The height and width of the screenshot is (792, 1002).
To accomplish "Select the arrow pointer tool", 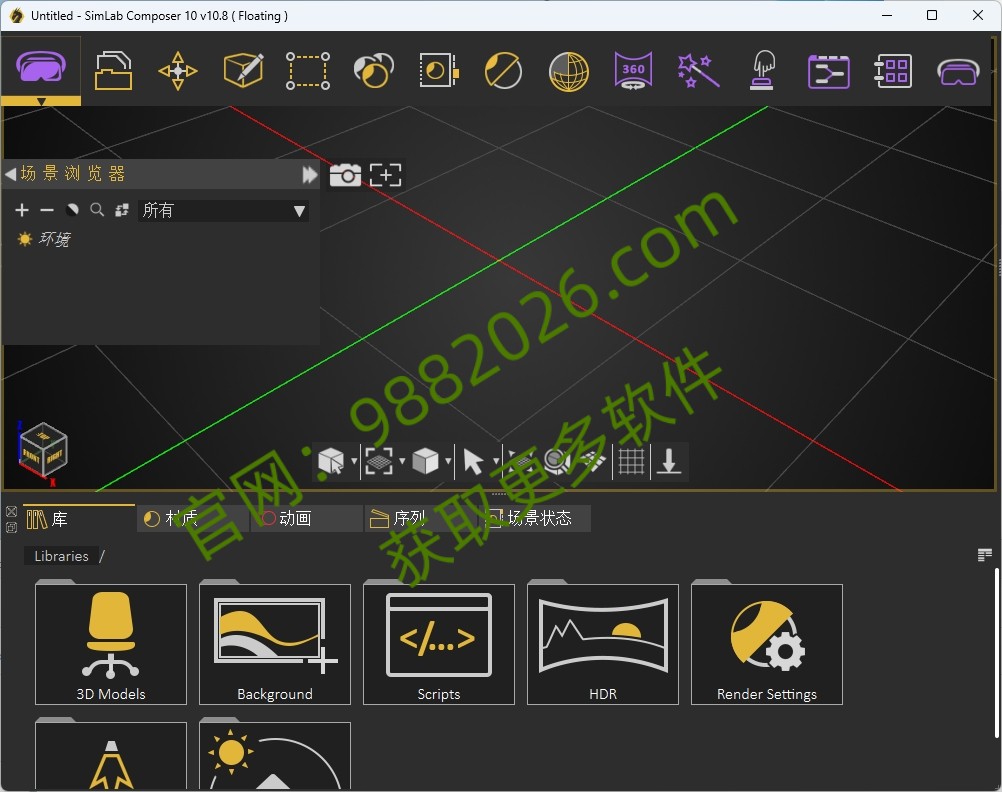I will tap(473, 461).
